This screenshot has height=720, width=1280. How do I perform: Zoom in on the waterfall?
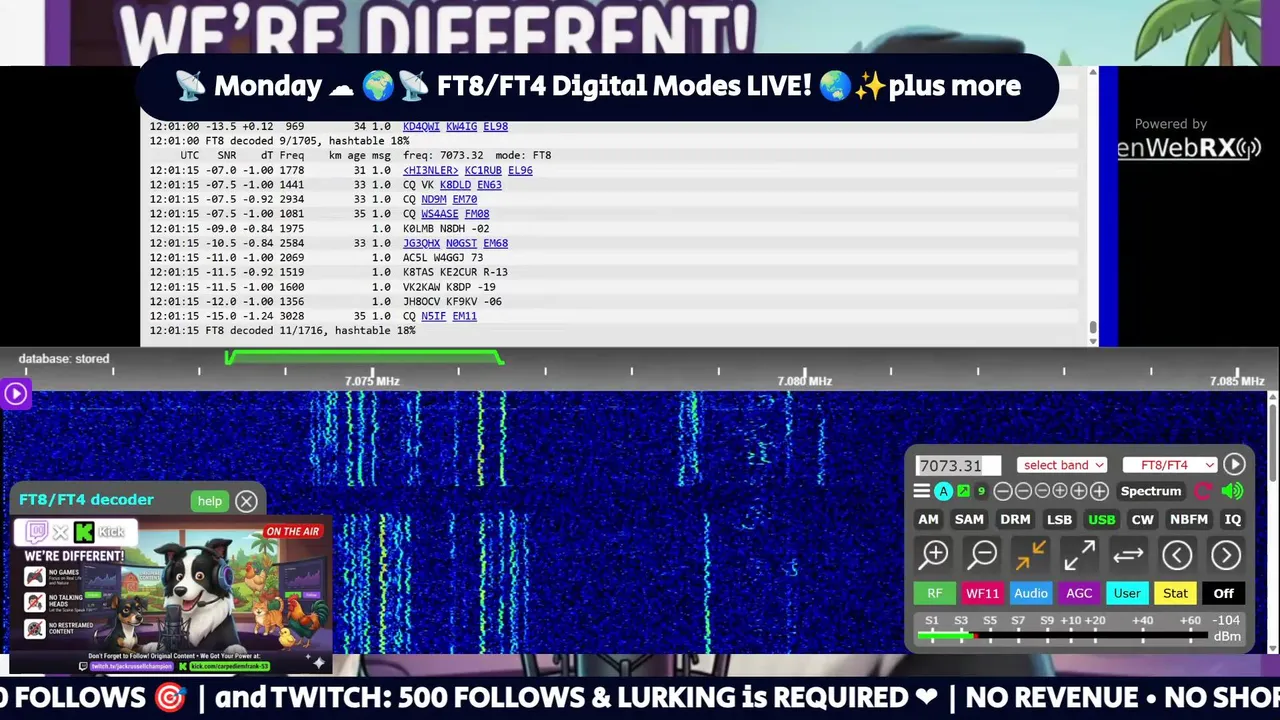pyautogui.click(x=934, y=554)
